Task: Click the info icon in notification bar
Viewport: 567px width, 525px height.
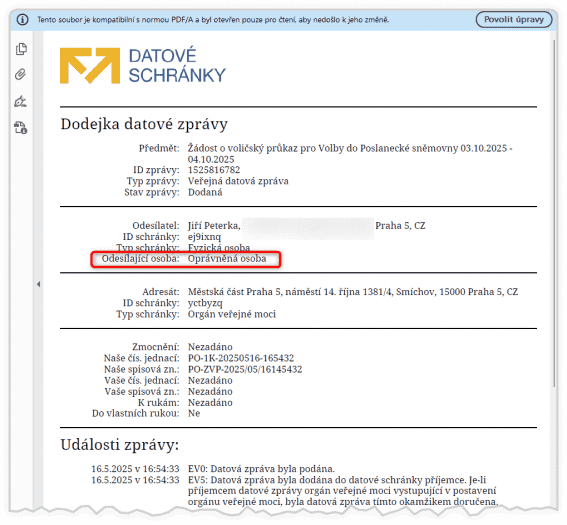Action: (22, 20)
